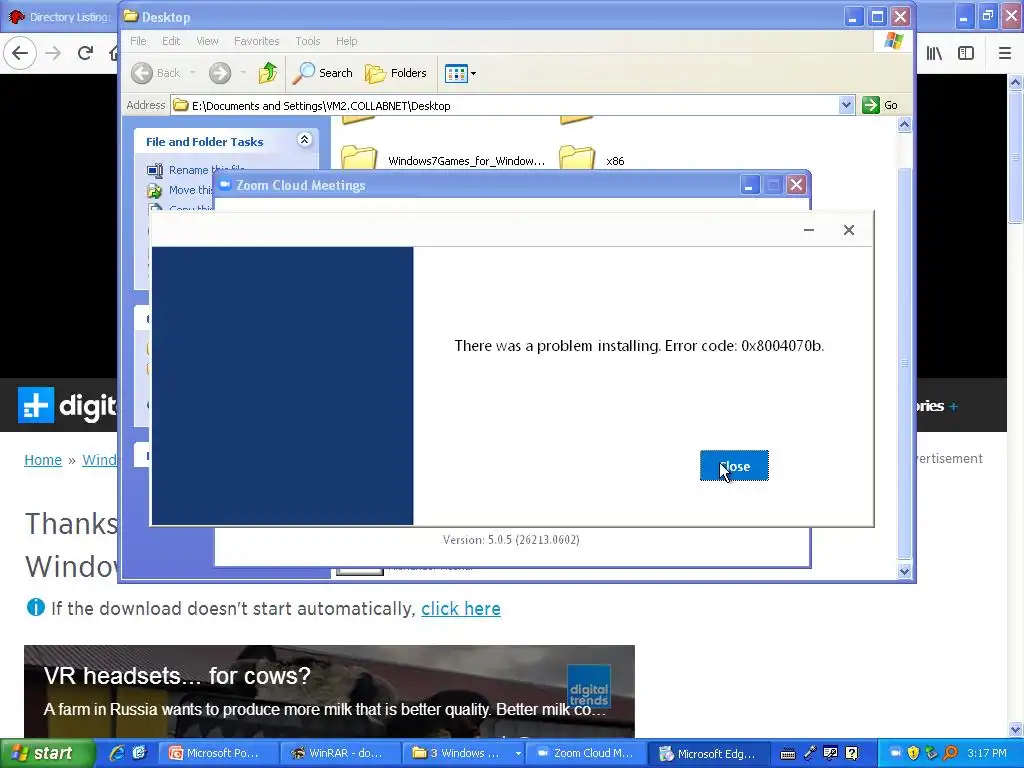Click the Version 5.0.5 text below the dialog
Screen dimensions: 1024x768
[511, 539]
